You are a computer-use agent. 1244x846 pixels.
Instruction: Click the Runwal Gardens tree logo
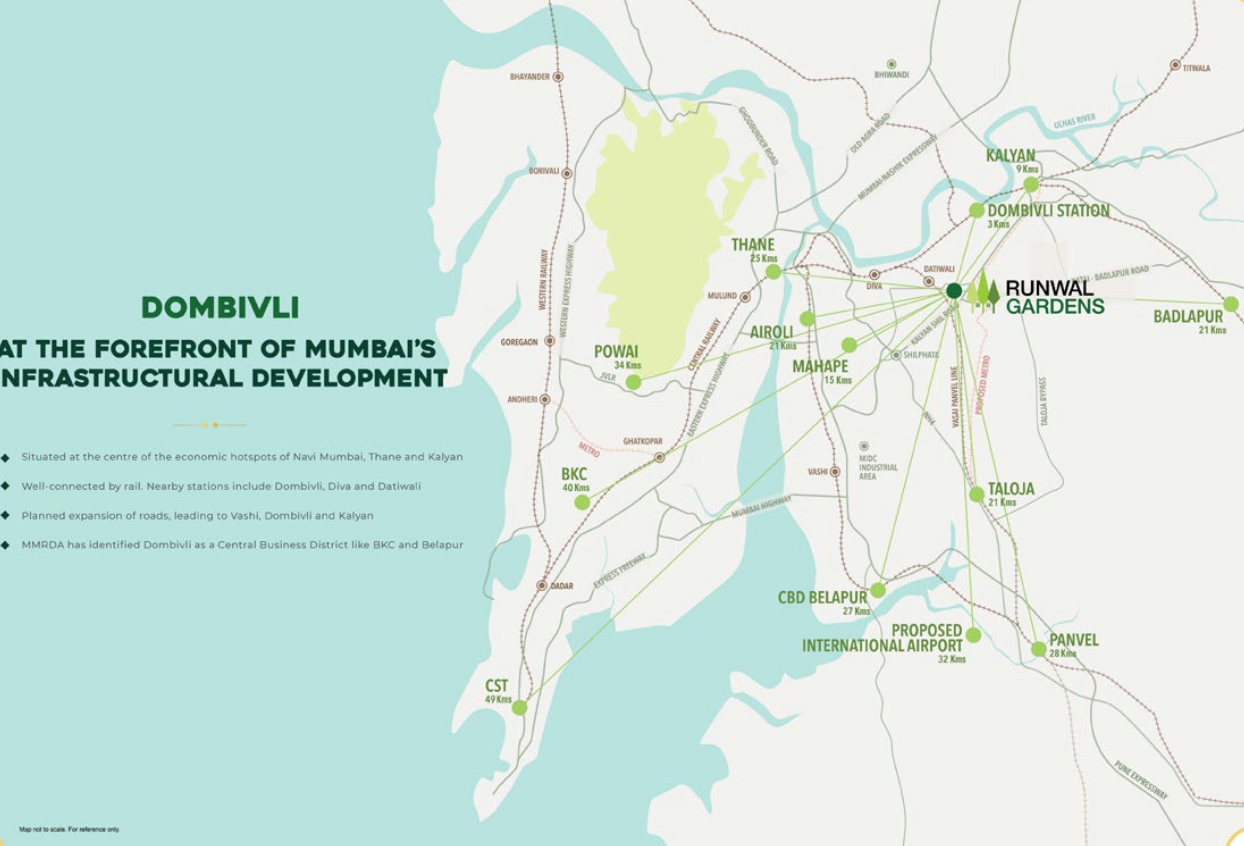(983, 291)
